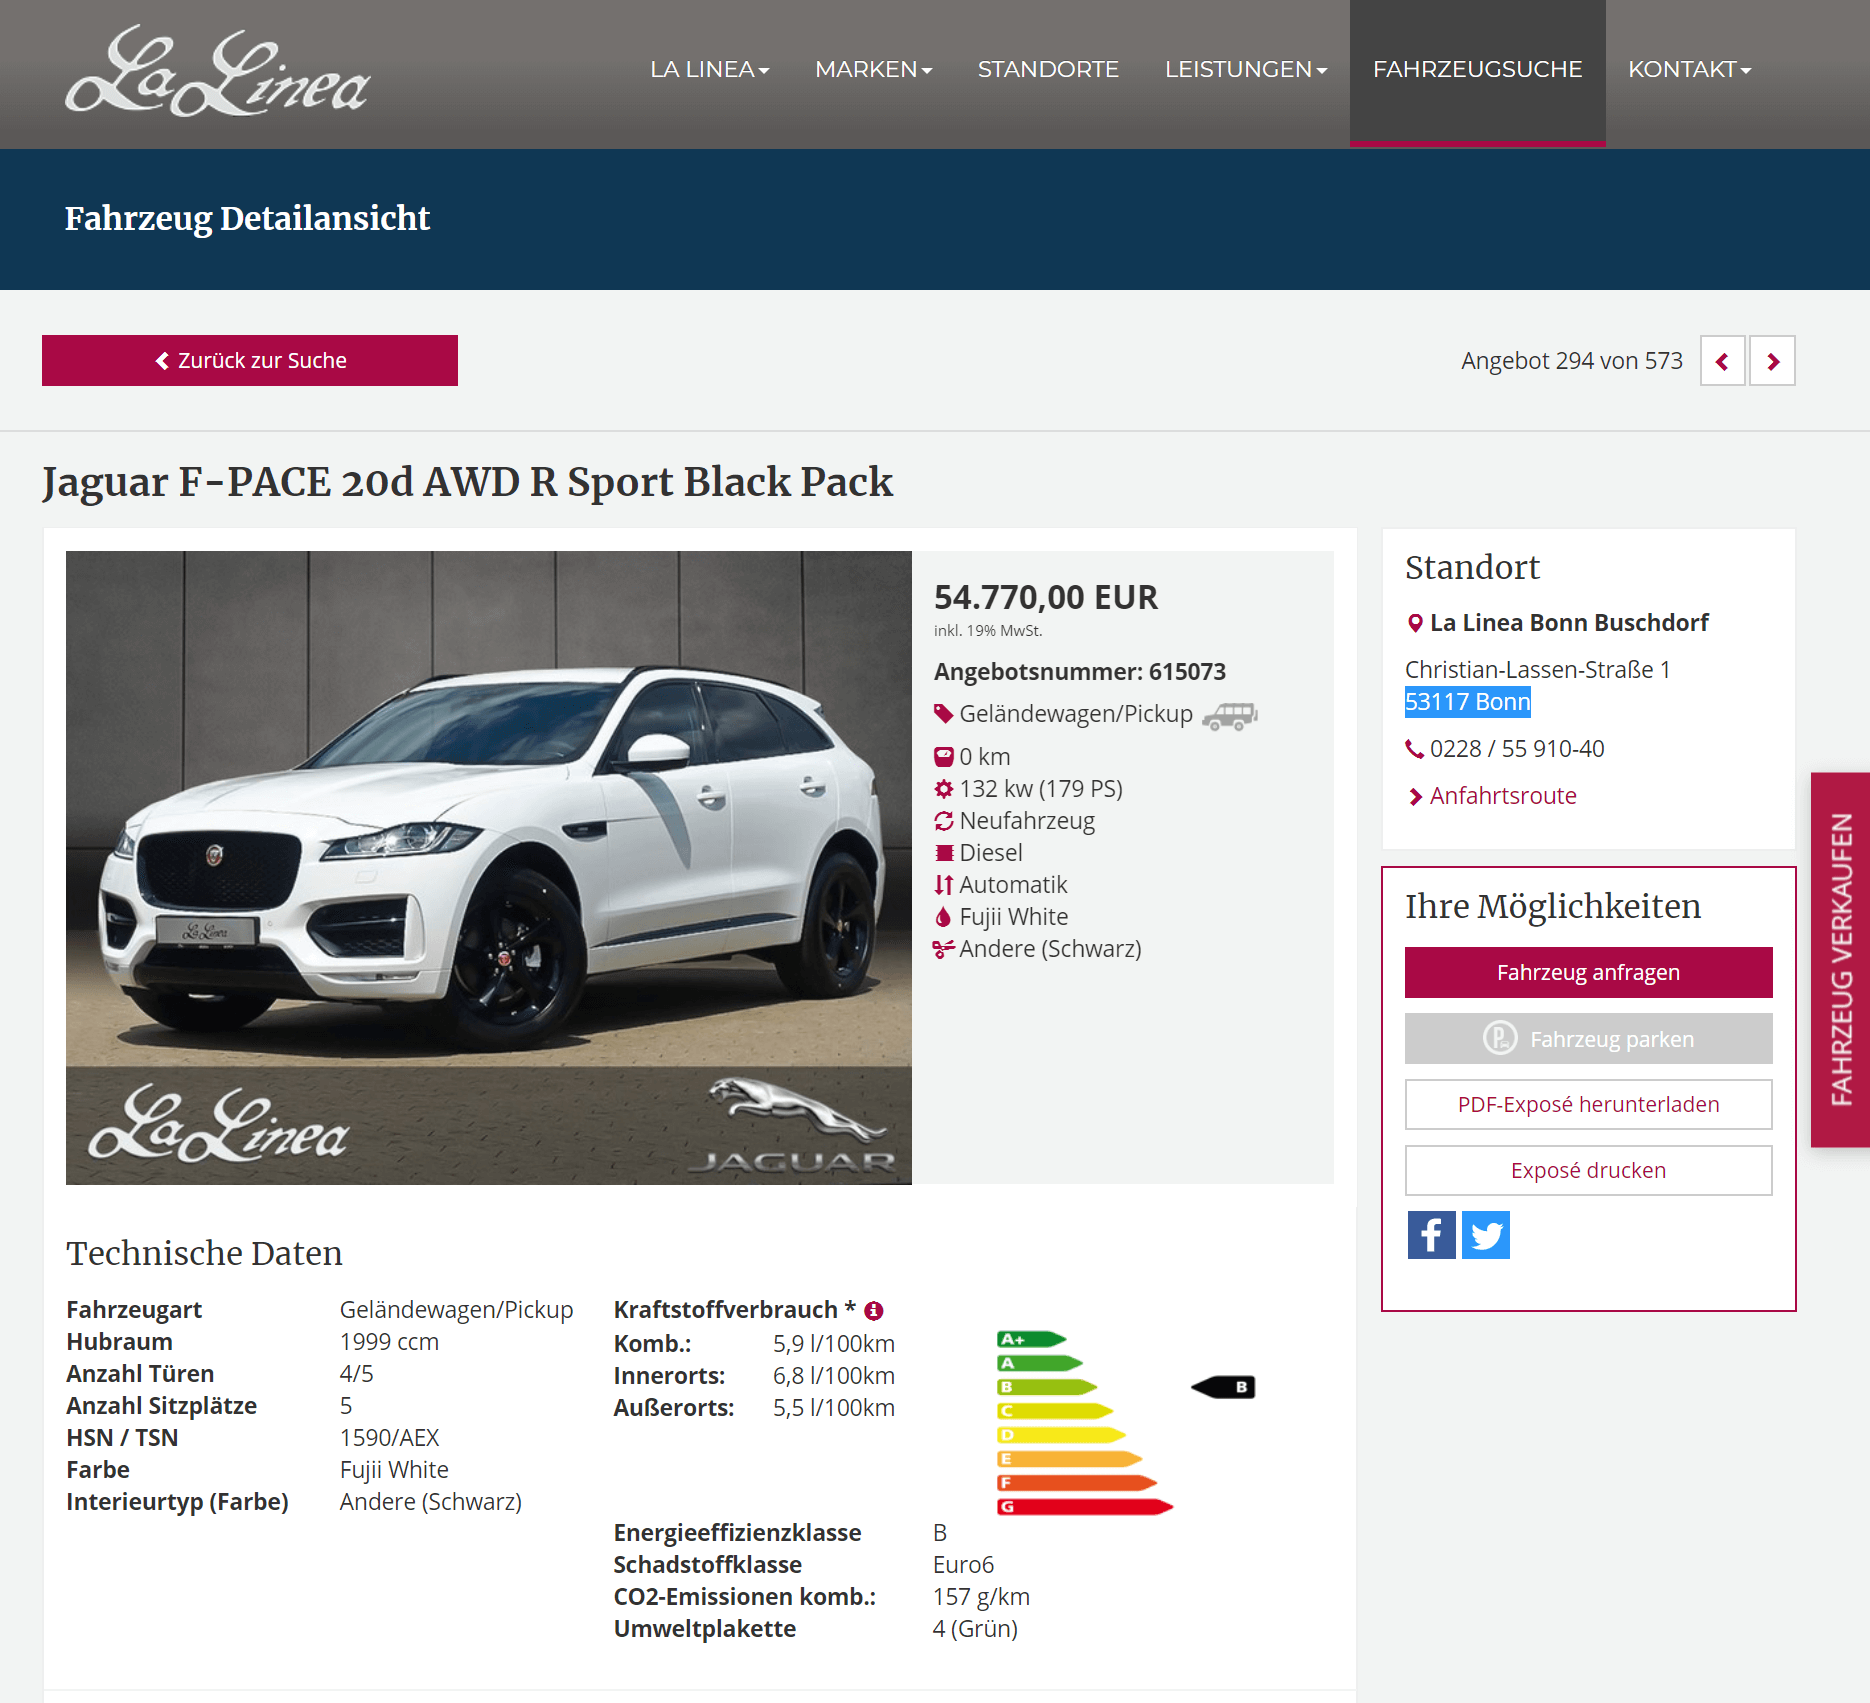
Task: Click phone number 0228 / 55 910-40
Action: [1517, 749]
